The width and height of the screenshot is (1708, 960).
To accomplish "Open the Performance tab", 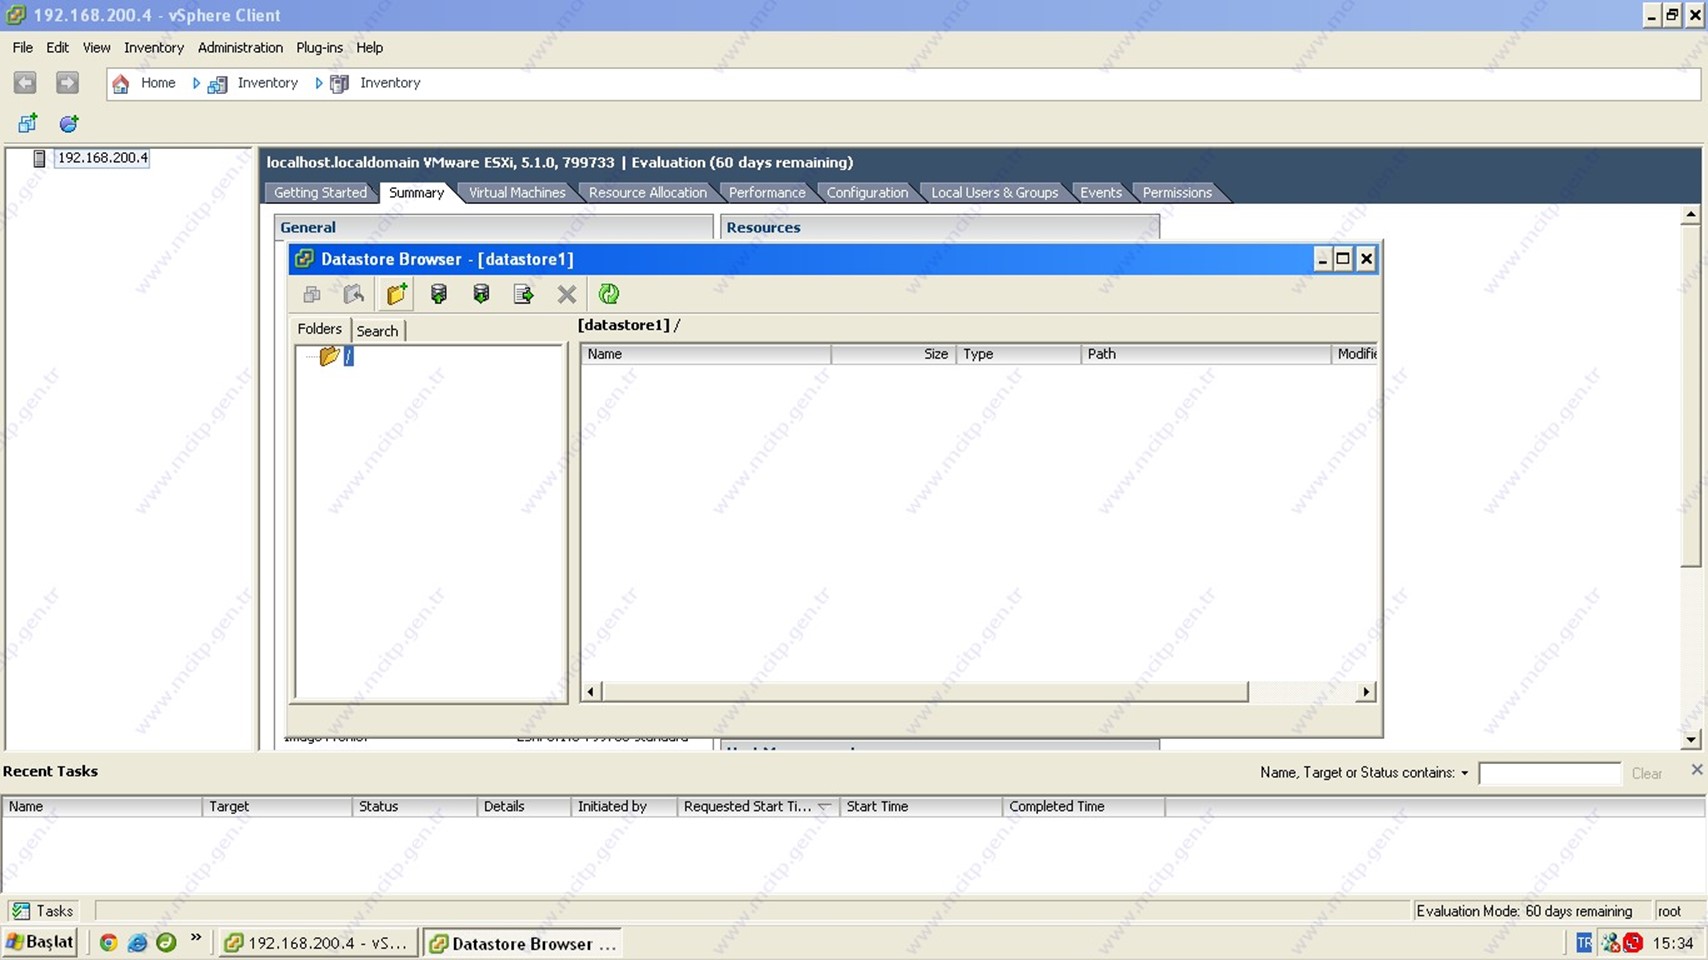I will 767,192.
